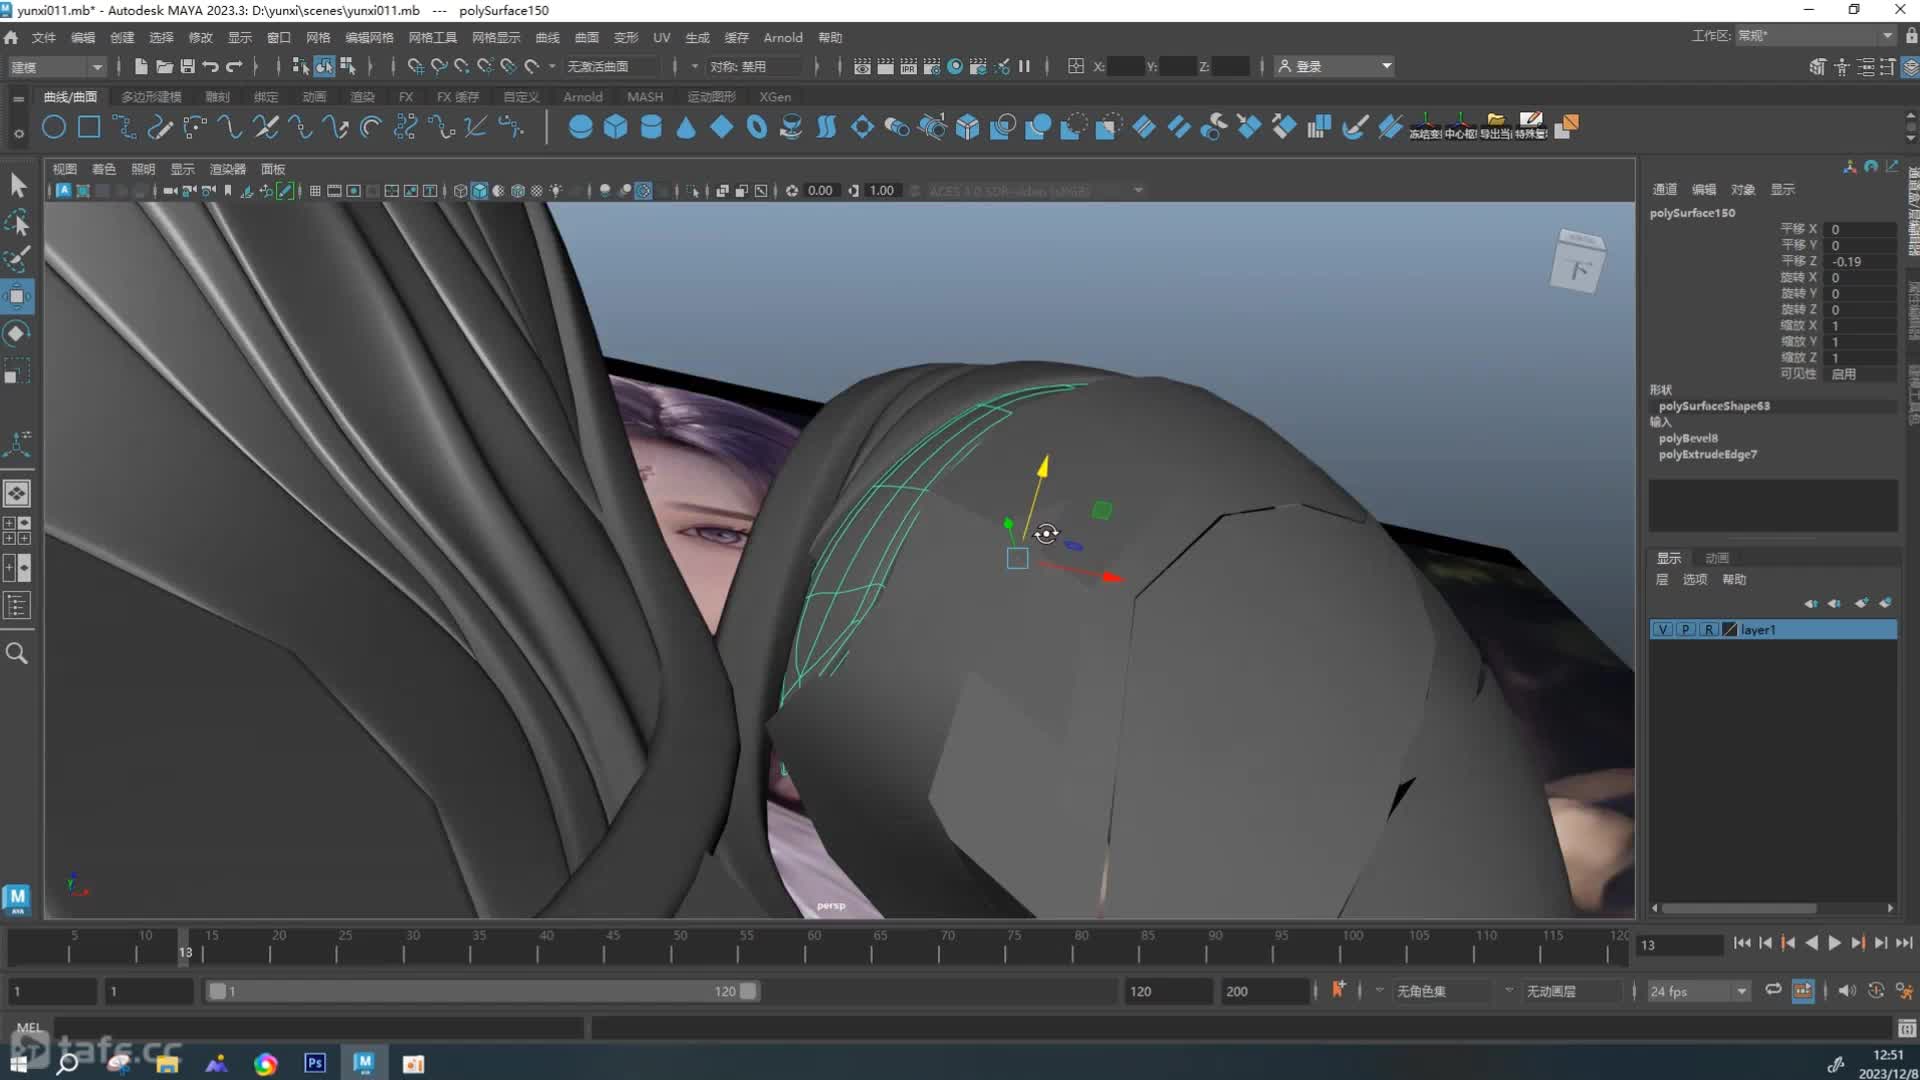The image size is (1920, 1080).
Task: Open the outliner layout icon in left sidebar
Action: 17,606
